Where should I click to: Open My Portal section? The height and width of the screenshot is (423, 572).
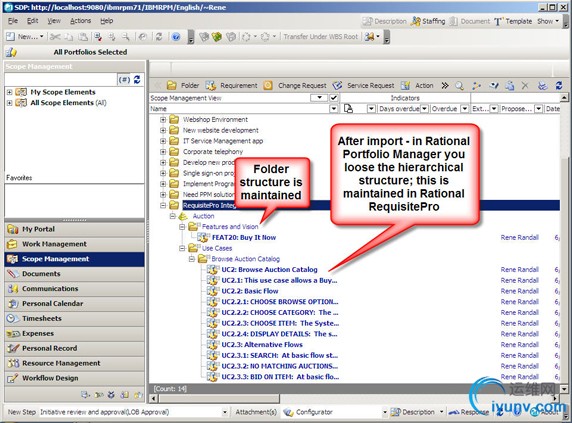point(74,229)
